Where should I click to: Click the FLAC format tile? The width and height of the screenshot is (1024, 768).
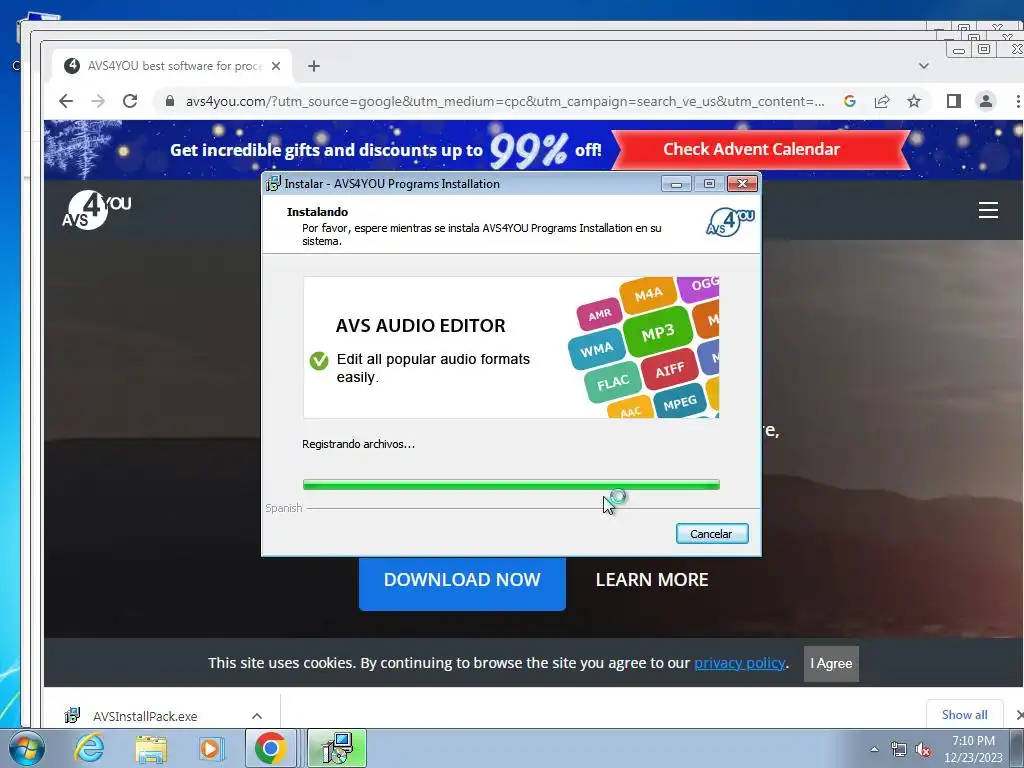pyautogui.click(x=613, y=382)
